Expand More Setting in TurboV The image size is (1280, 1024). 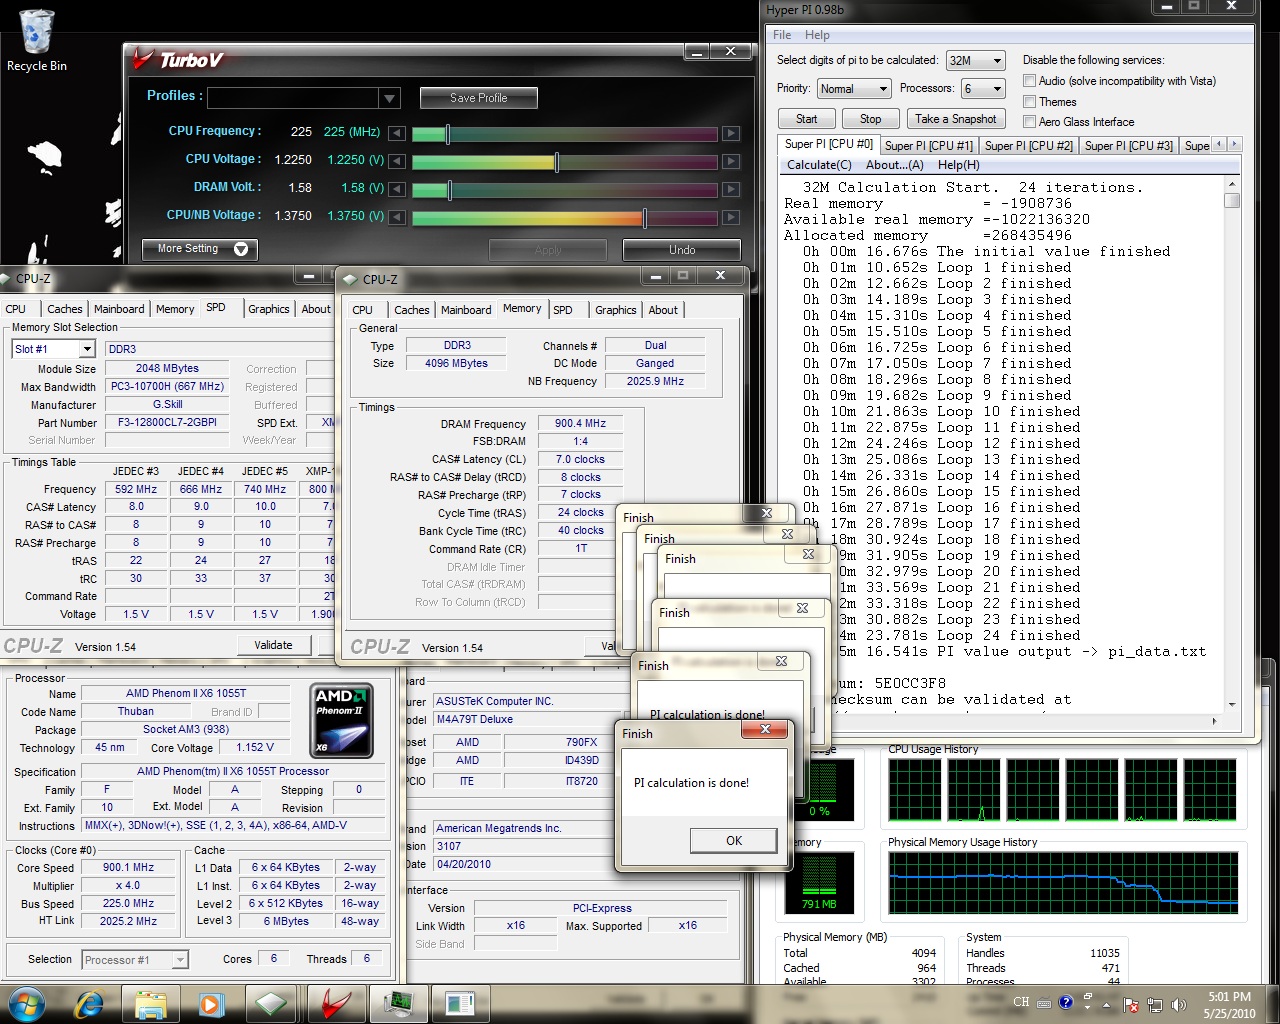coord(199,249)
